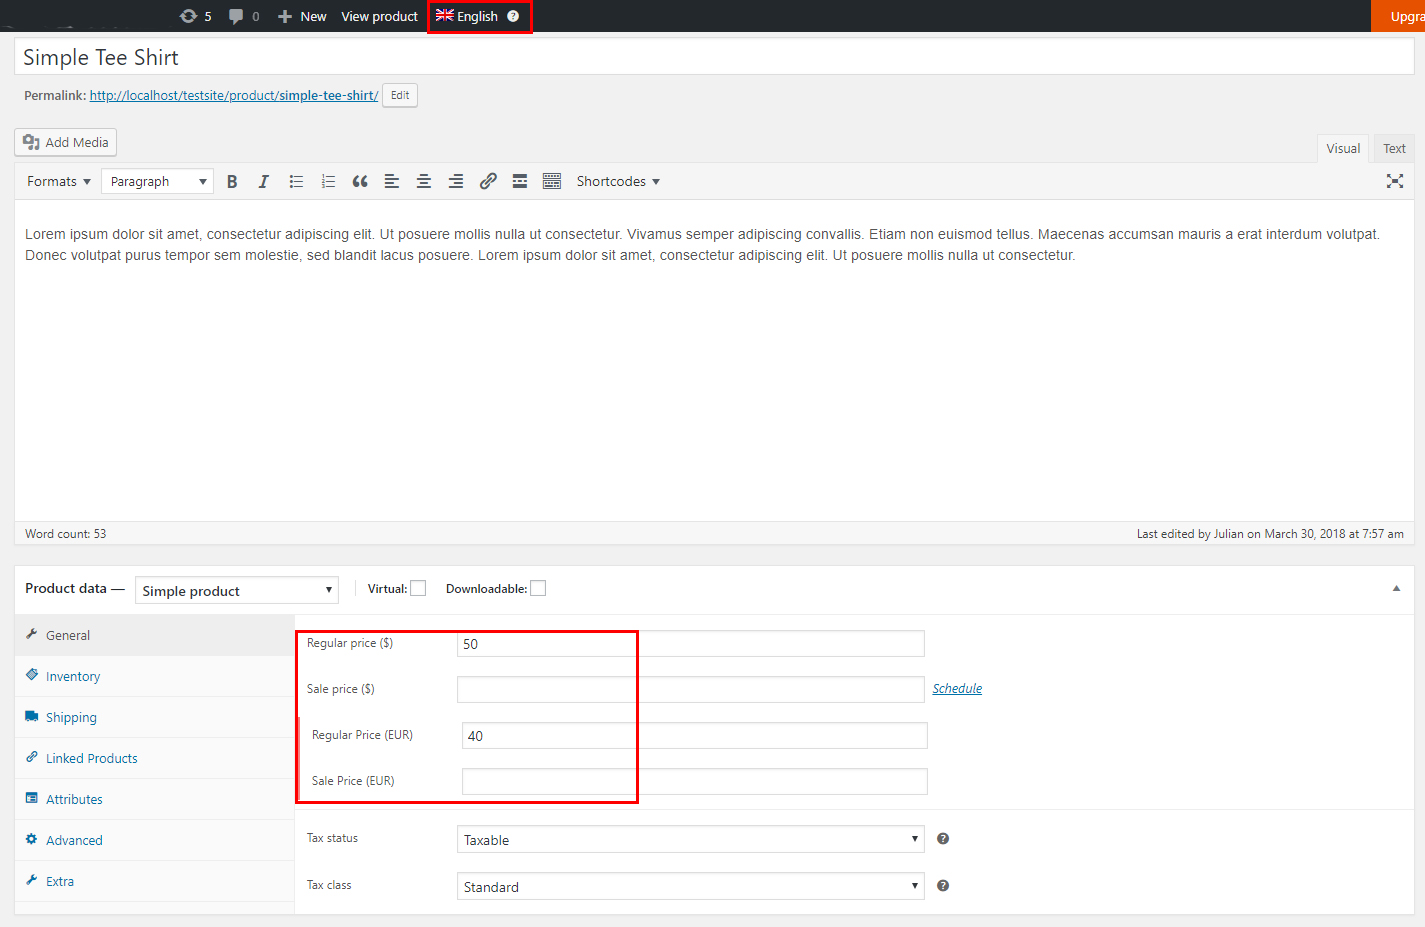Select the Linked Products tab

pyautogui.click(x=155, y=758)
